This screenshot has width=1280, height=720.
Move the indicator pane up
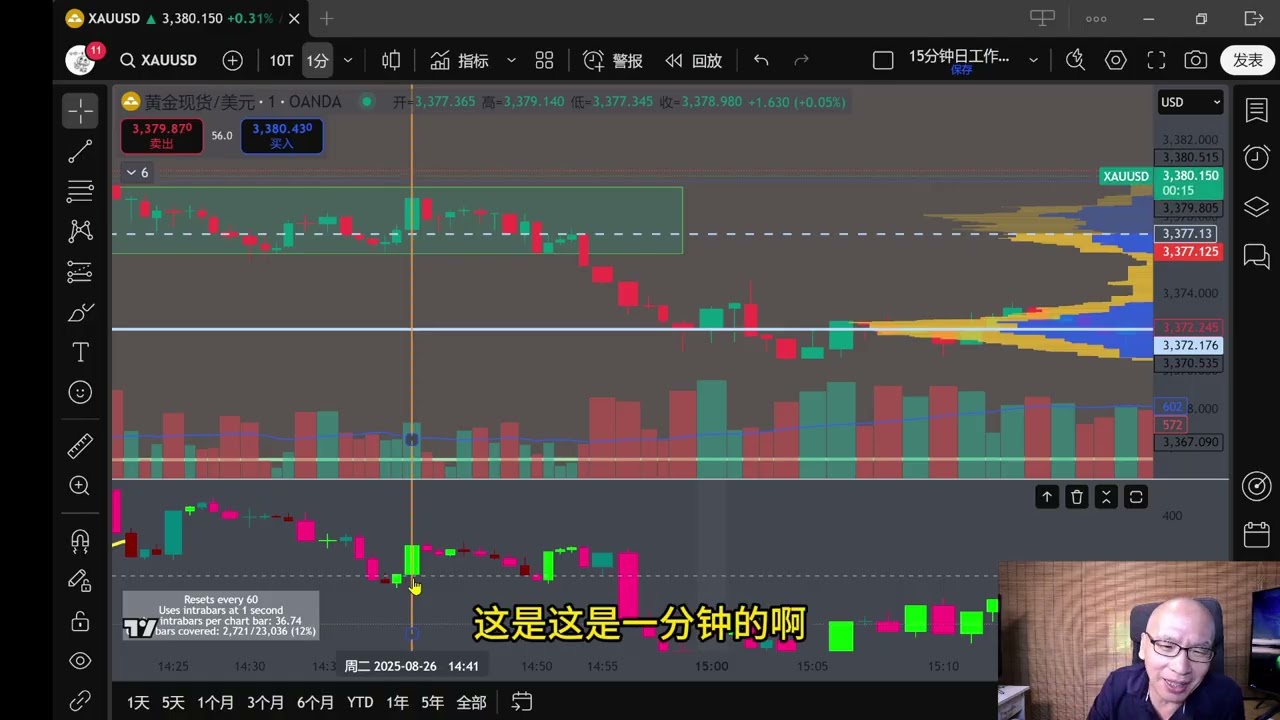[x=1047, y=497]
